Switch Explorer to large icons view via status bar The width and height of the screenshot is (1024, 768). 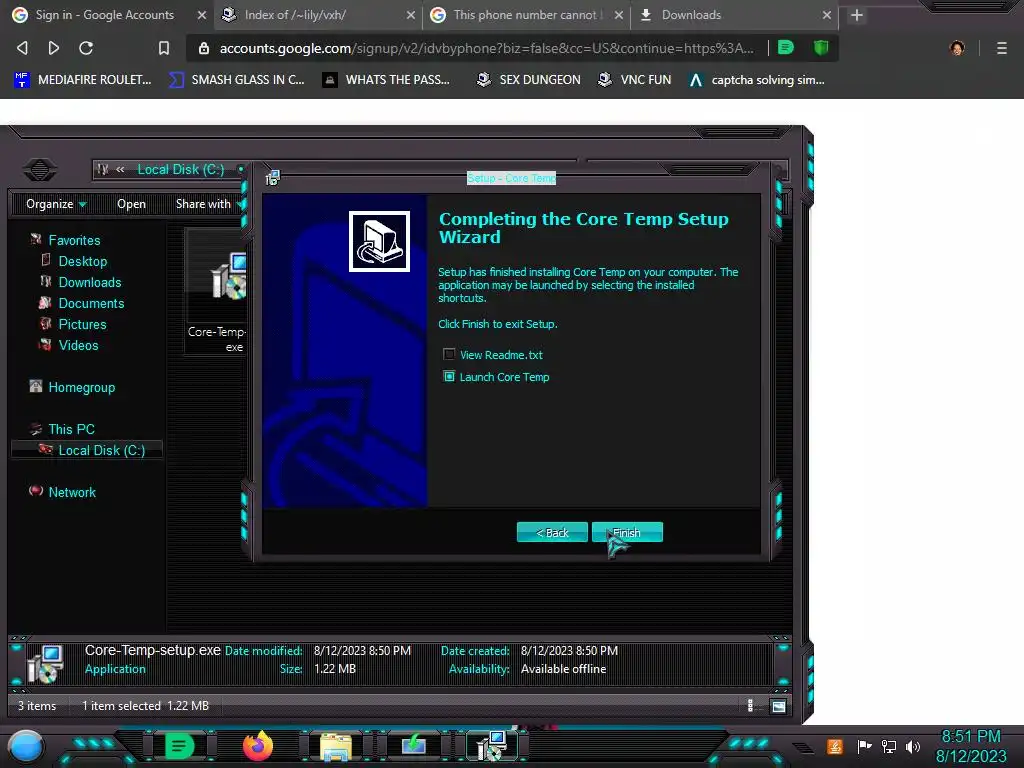pos(778,705)
